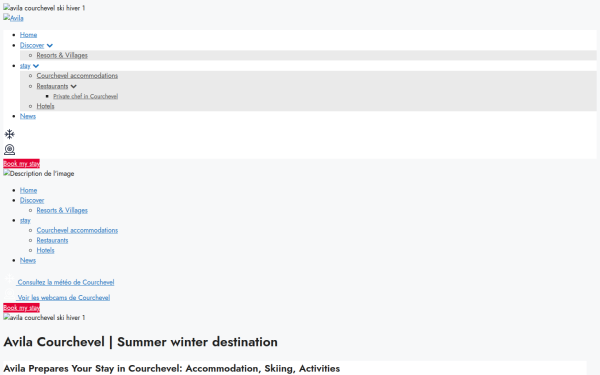This screenshot has width=600, height=375.
Task: Click the Avila logo image link
Action: pyautogui.click(x=13, y=18)
